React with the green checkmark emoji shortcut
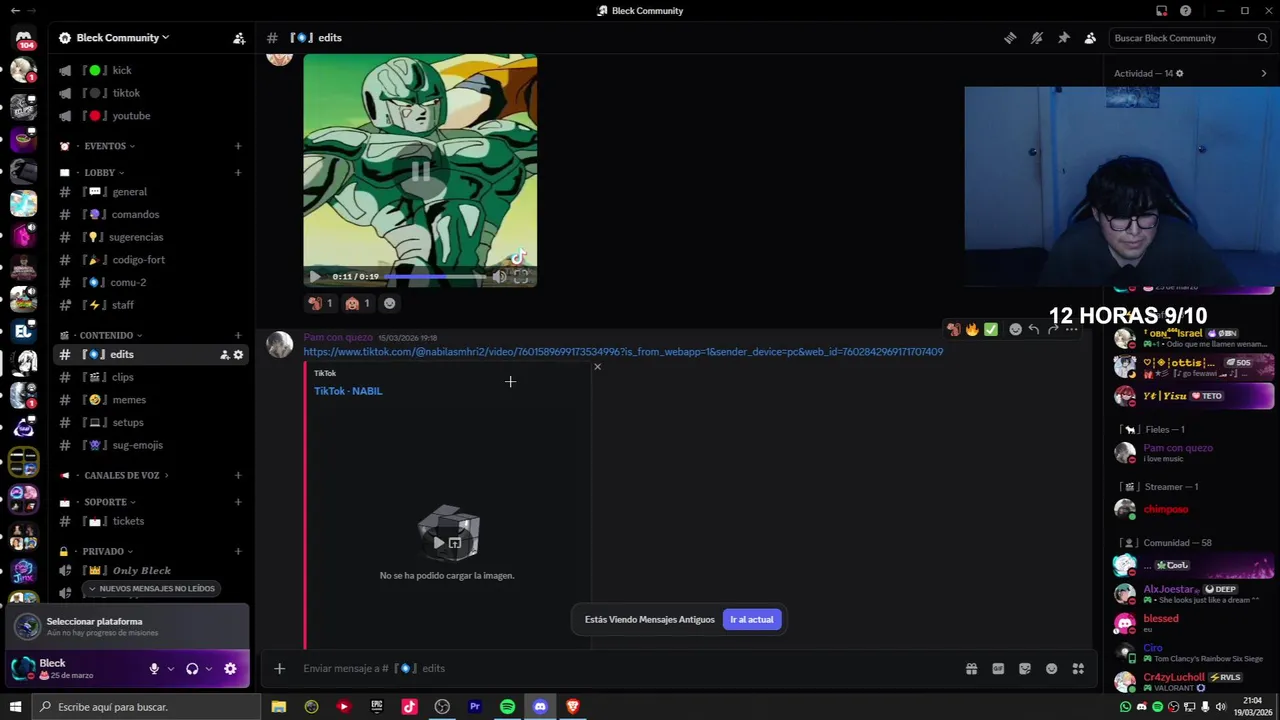1280x720 pixels. tap(990, 329)
